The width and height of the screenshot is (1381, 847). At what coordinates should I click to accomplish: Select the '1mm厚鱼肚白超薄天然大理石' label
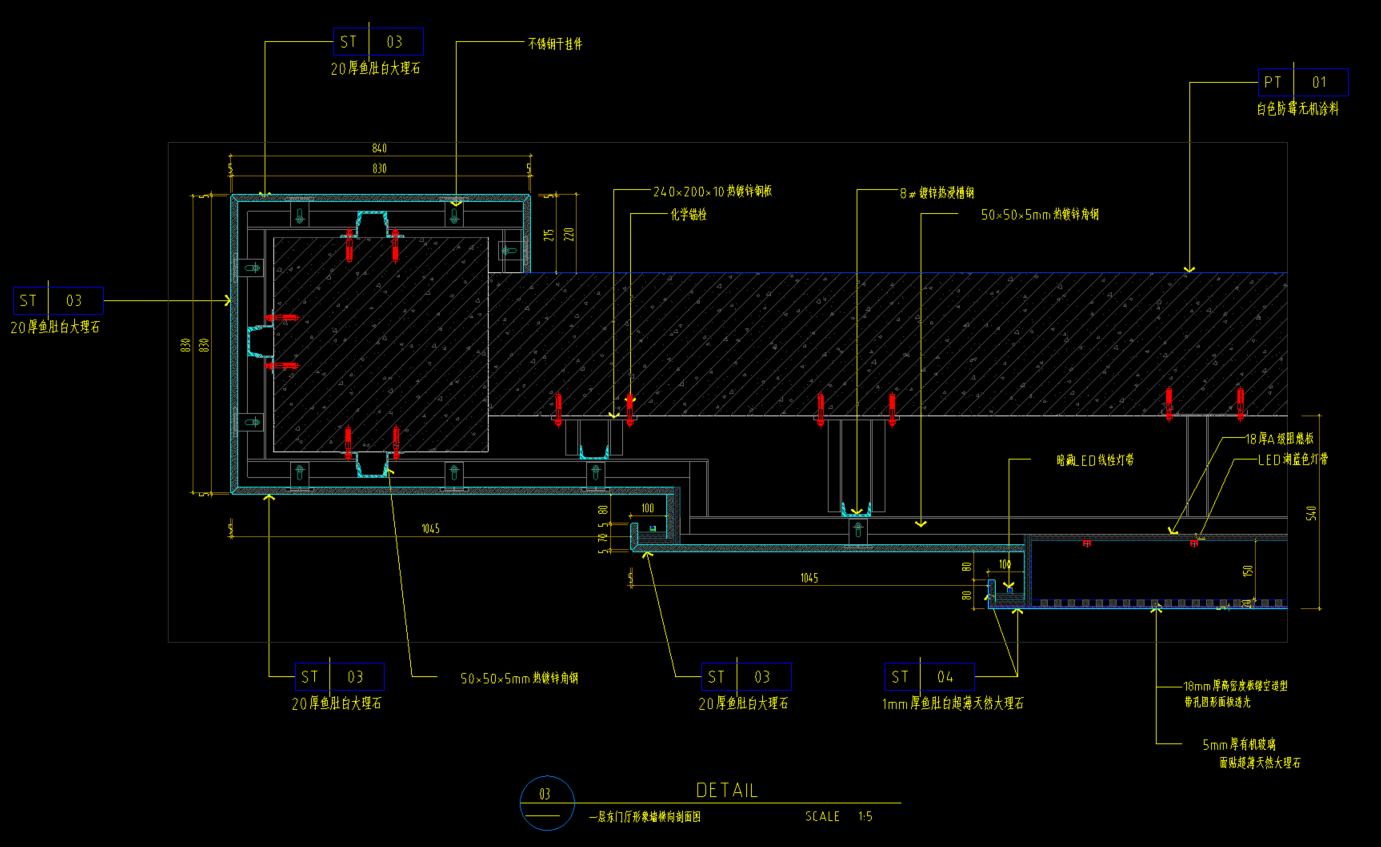tap(953, 704)
